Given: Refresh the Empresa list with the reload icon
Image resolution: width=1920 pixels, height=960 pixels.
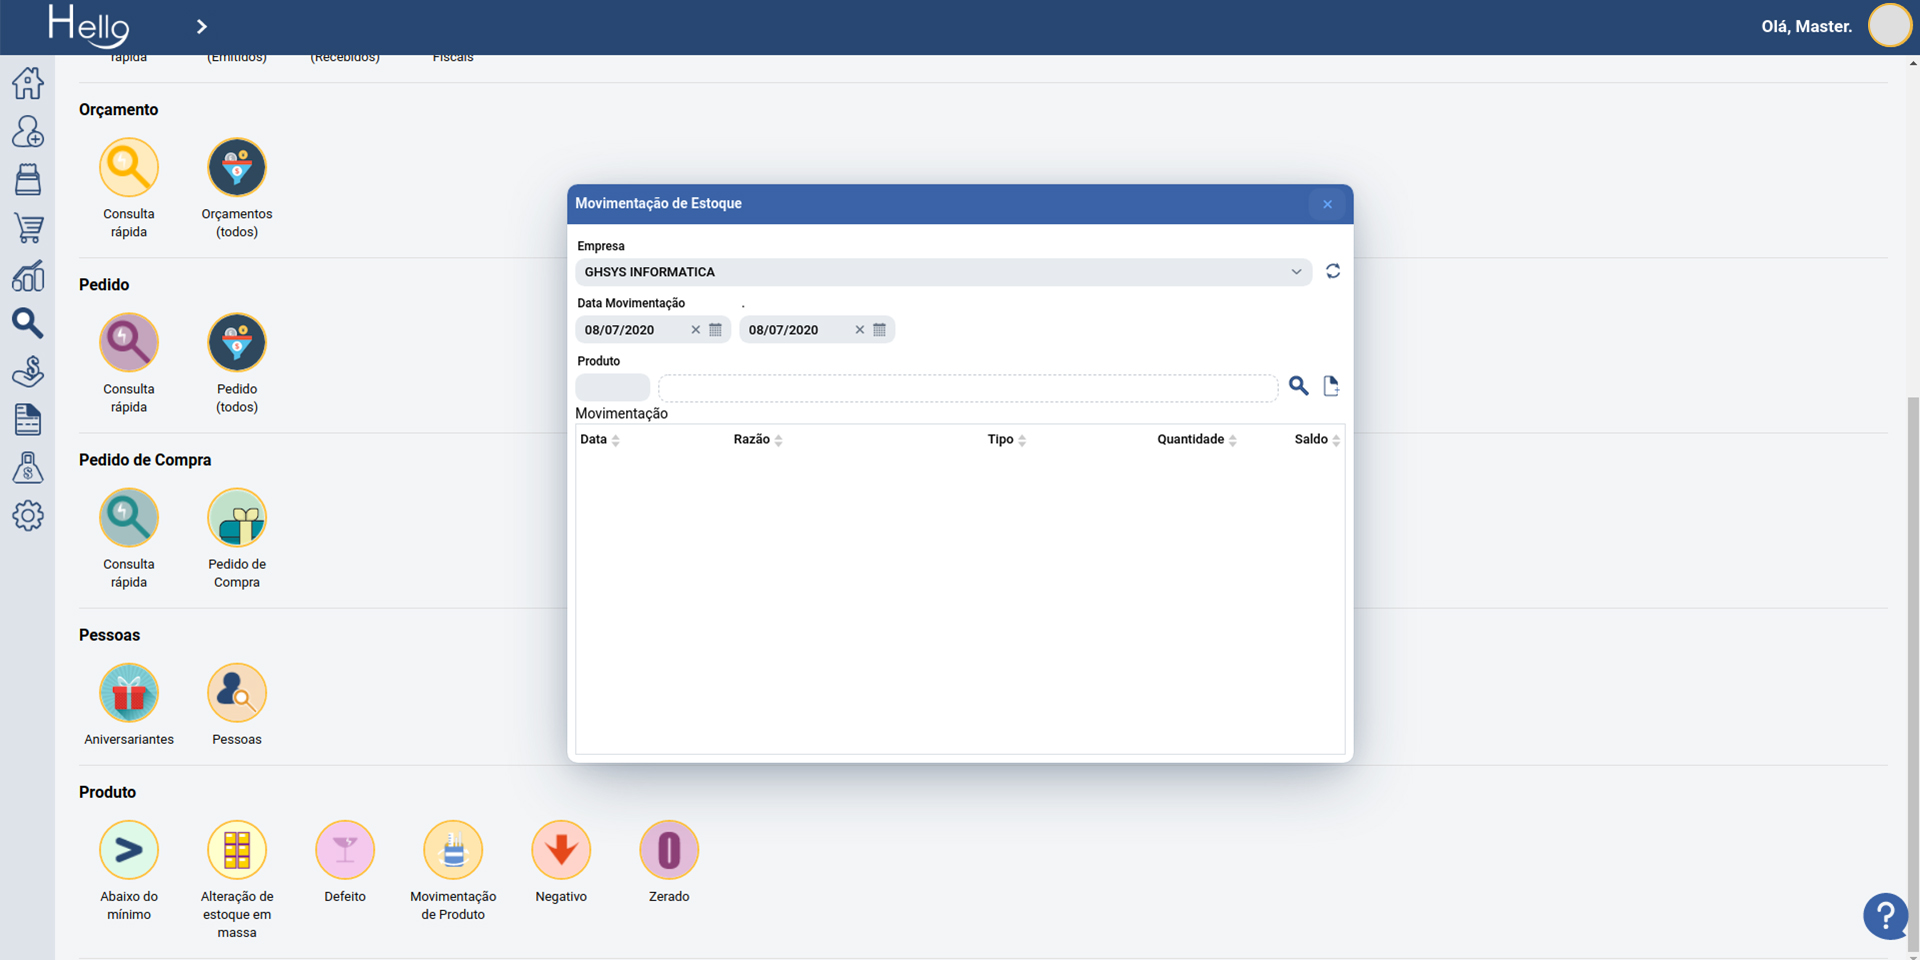Looking at the screenshot, I should point(1333,271).
